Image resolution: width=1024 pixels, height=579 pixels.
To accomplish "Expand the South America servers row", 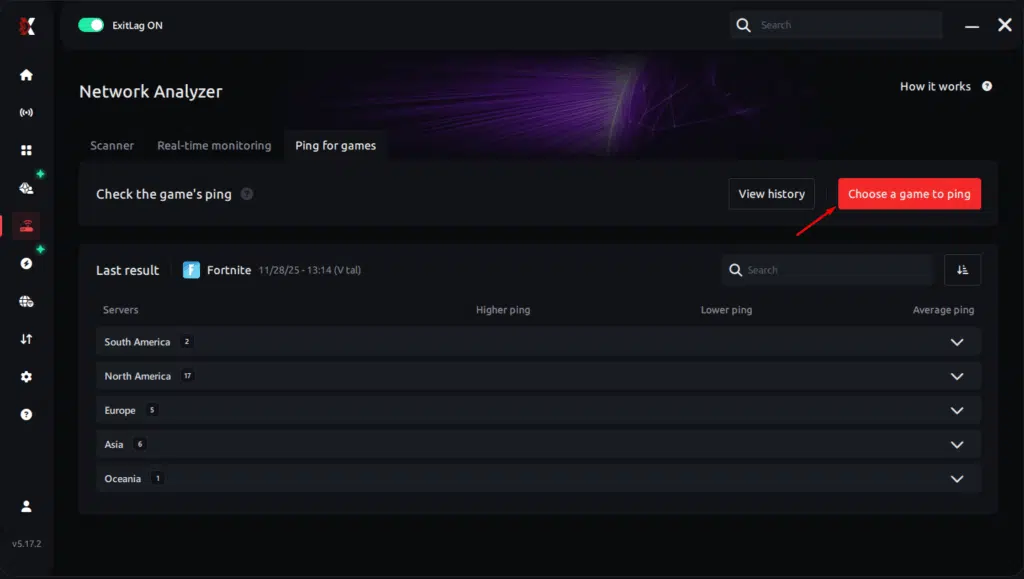I will (538, 341).
